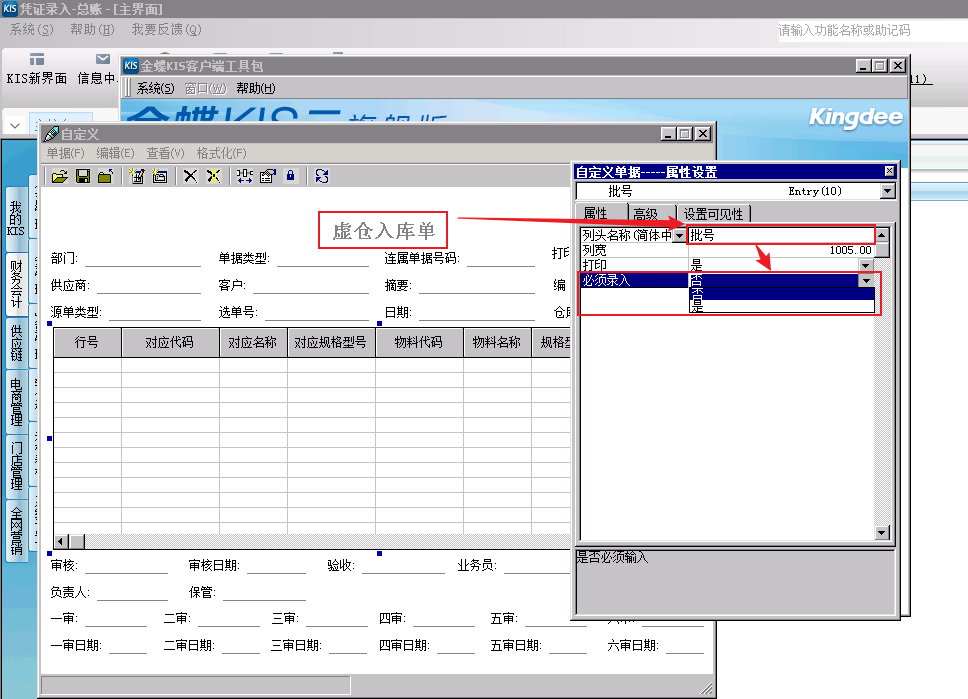
Task: Click the horizontal spacing alignment icon
Action: point(244,176)
